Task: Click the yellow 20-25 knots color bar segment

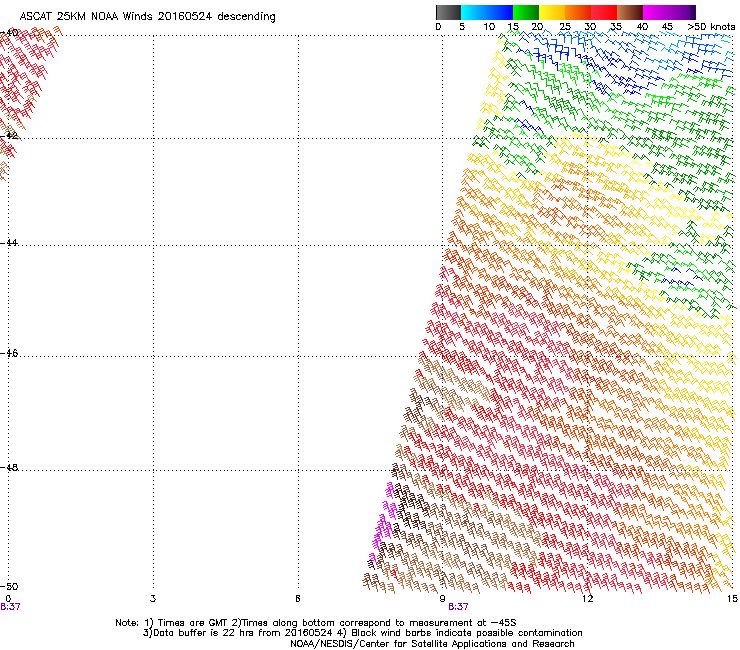Action: point(552,12)
